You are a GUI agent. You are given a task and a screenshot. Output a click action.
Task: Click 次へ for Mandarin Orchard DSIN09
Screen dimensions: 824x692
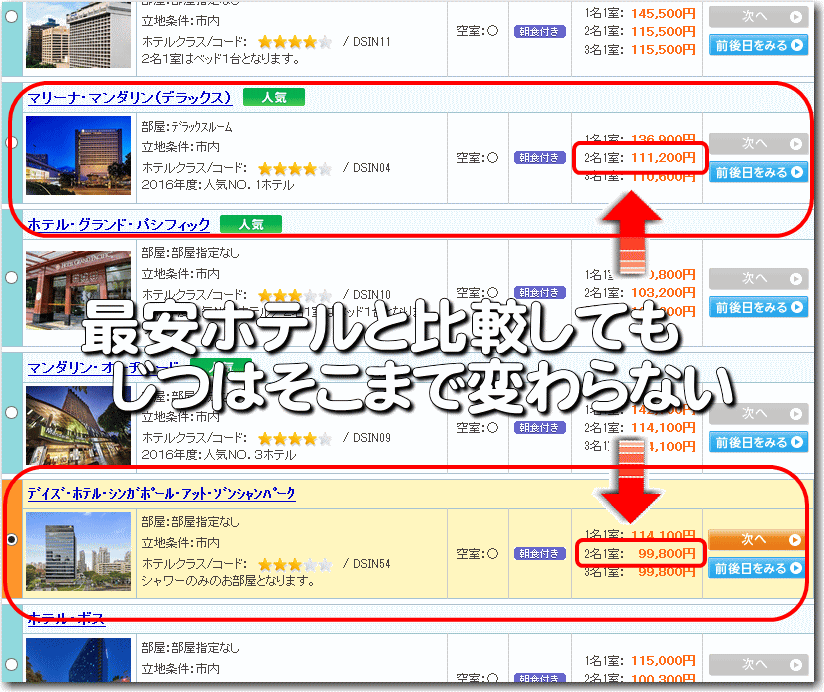758,414
